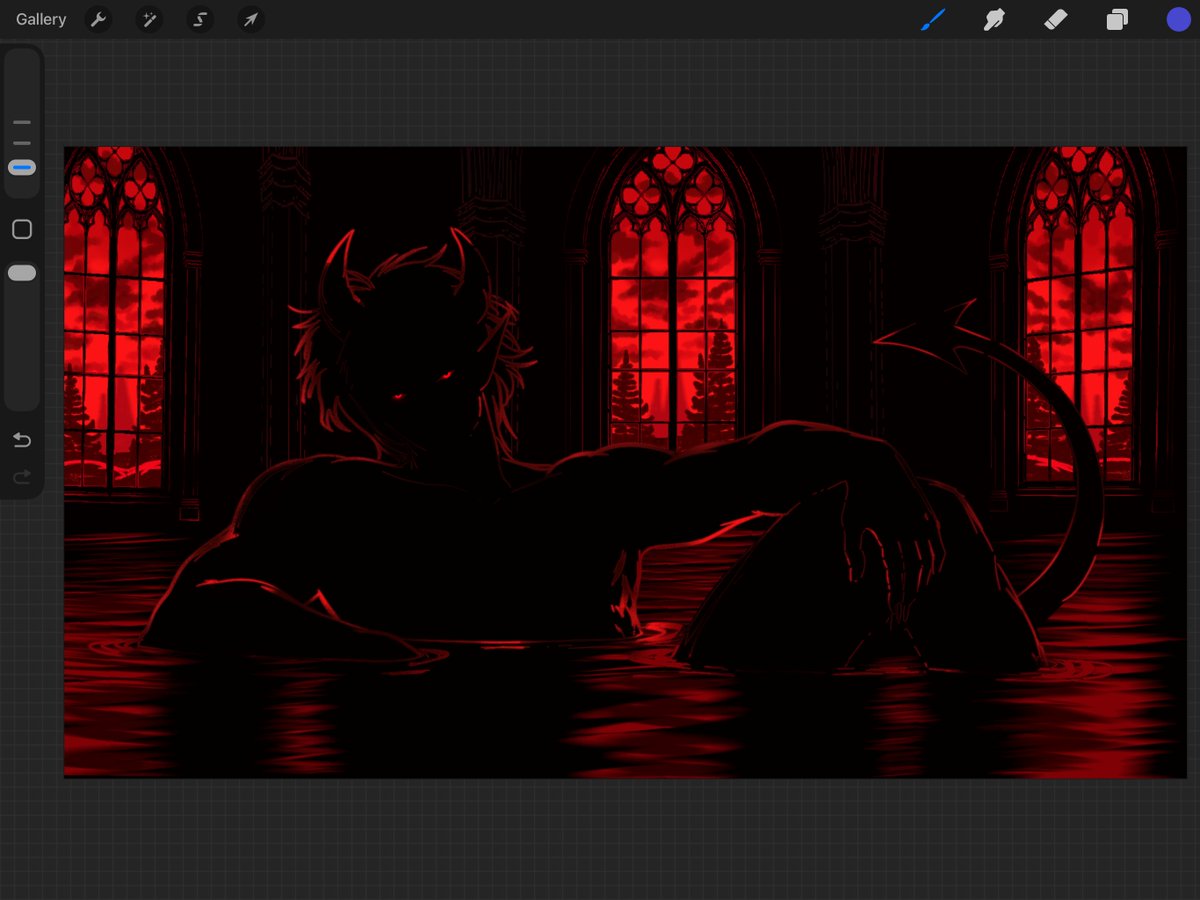Select the Brush tool
This screenshot has height=900, width=1200.
(x=932, y=19)
